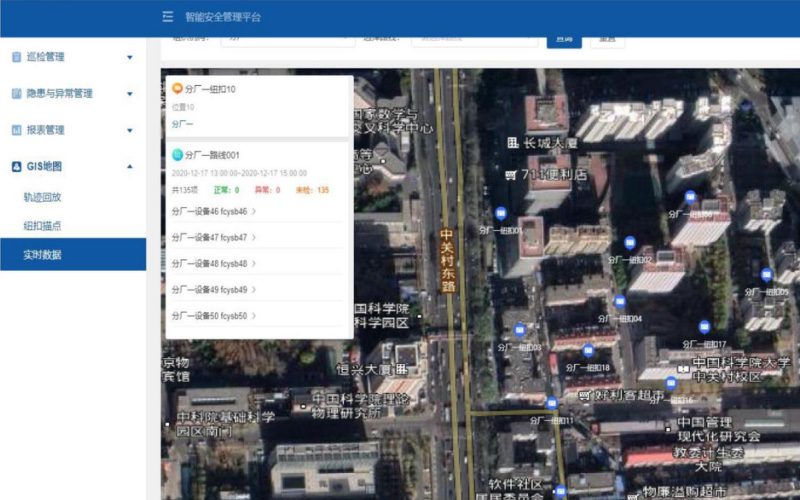Expand the 报表管理 sidebar section
Viewport: 800px width, 500px height.
72,130
